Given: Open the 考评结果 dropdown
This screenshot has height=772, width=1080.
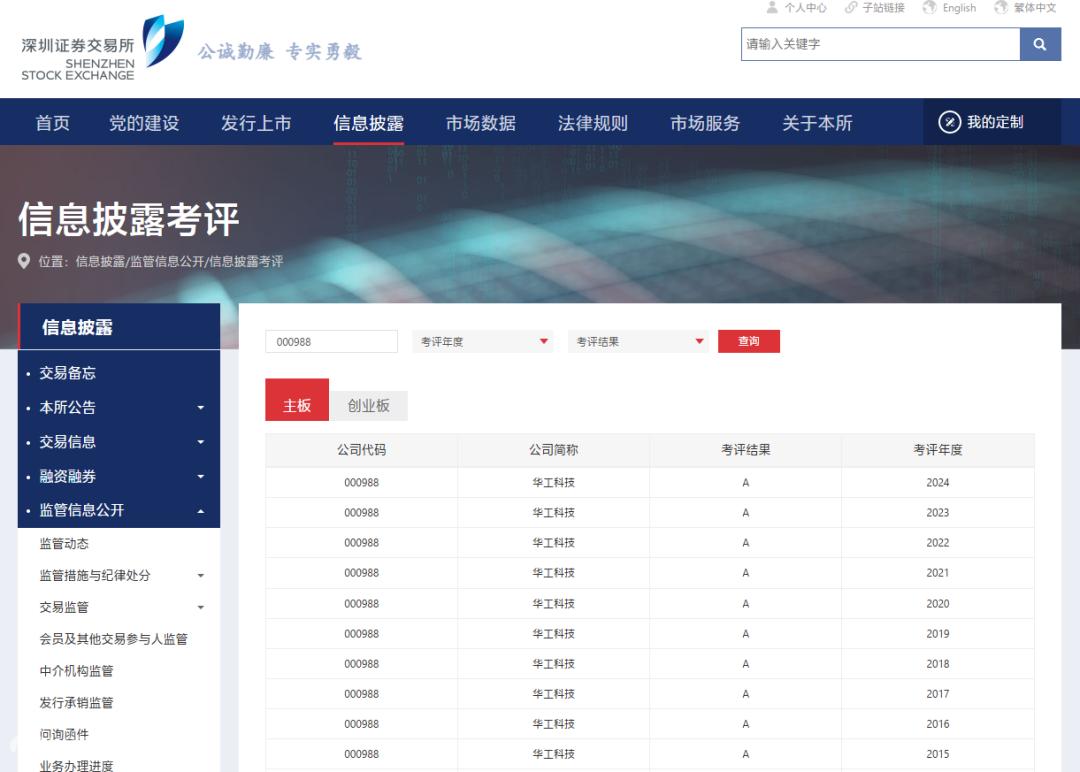Looking at the screenshot, I should (x=638, y=342).
